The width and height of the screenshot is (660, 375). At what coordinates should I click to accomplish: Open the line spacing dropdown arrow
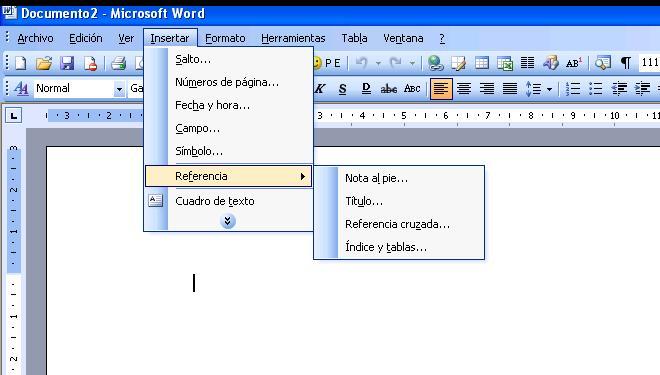[549, 89]
